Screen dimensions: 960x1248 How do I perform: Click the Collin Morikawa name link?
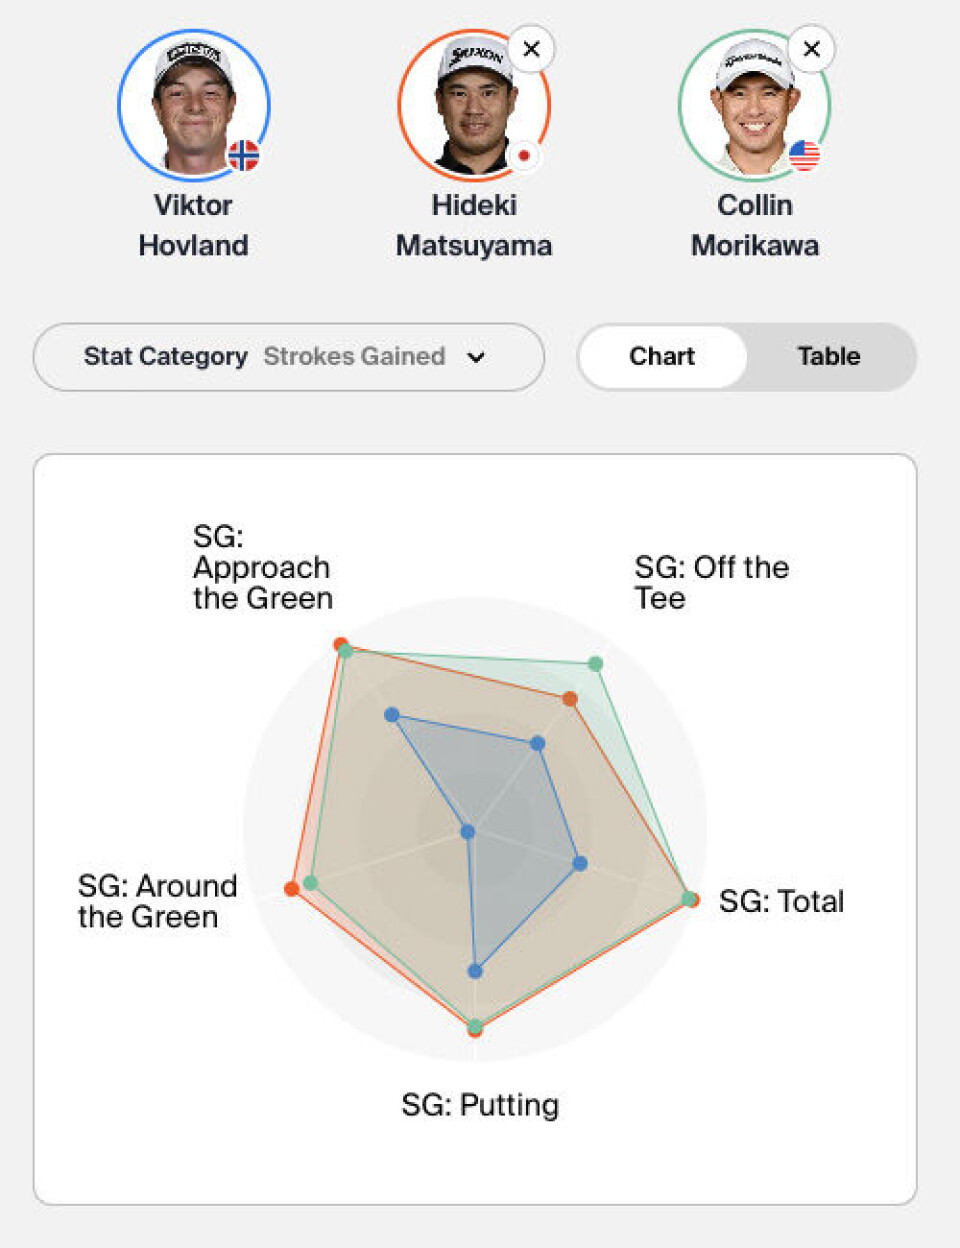755,225
